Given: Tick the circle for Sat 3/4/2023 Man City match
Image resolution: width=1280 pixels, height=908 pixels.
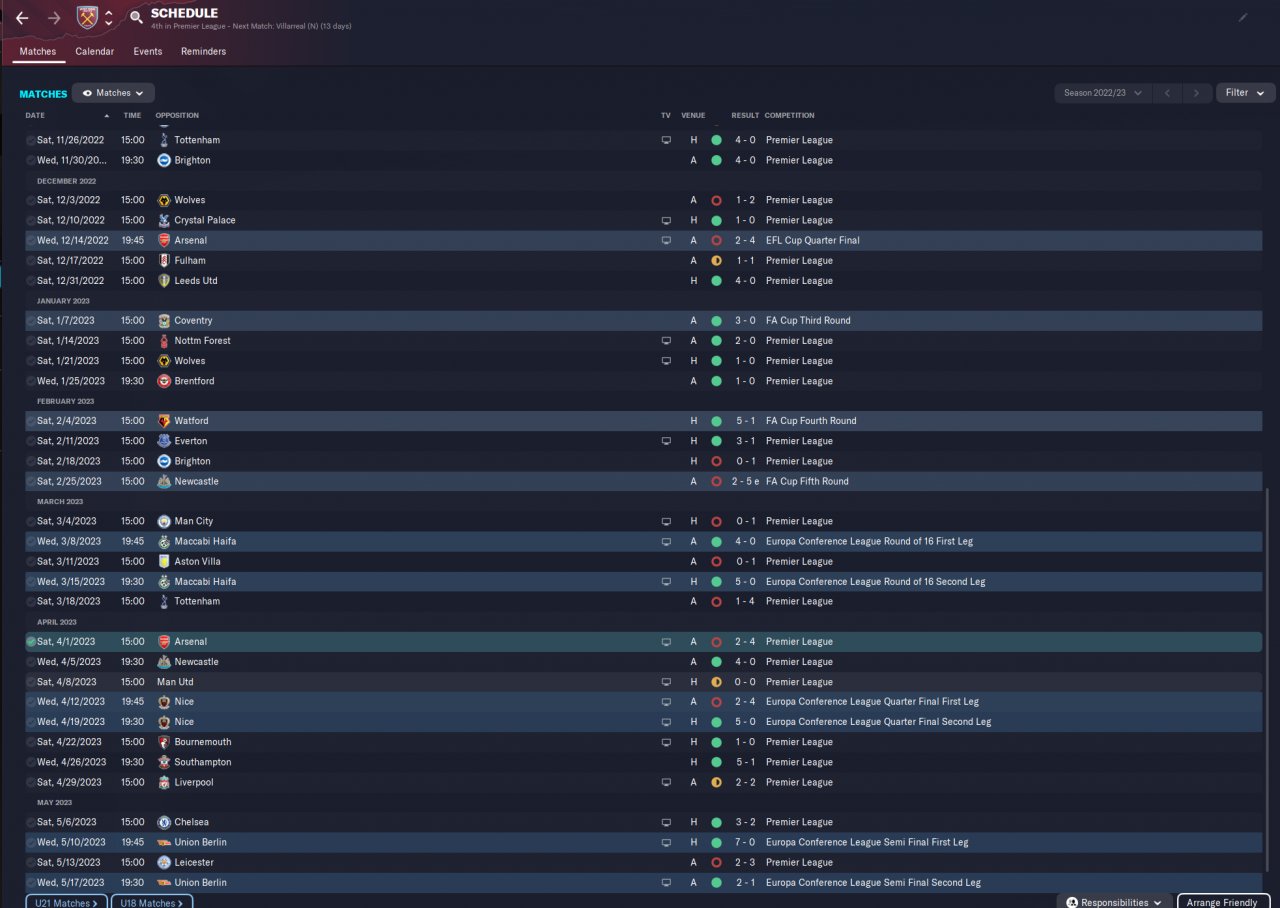Looking at the screenshot, I should [x=31, y=521].
